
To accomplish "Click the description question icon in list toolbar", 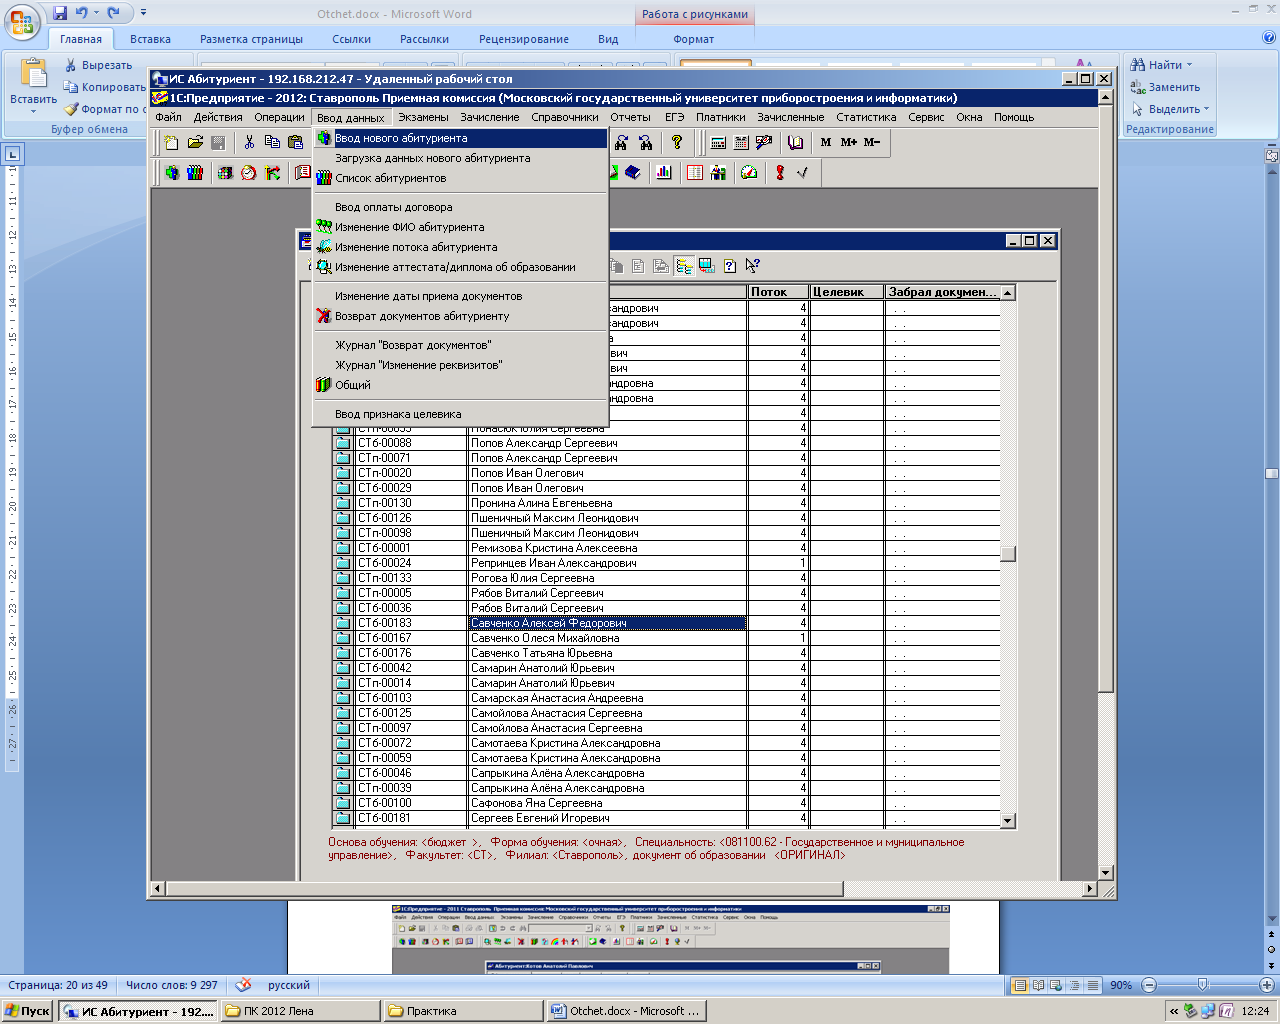I will pos(729,266).
